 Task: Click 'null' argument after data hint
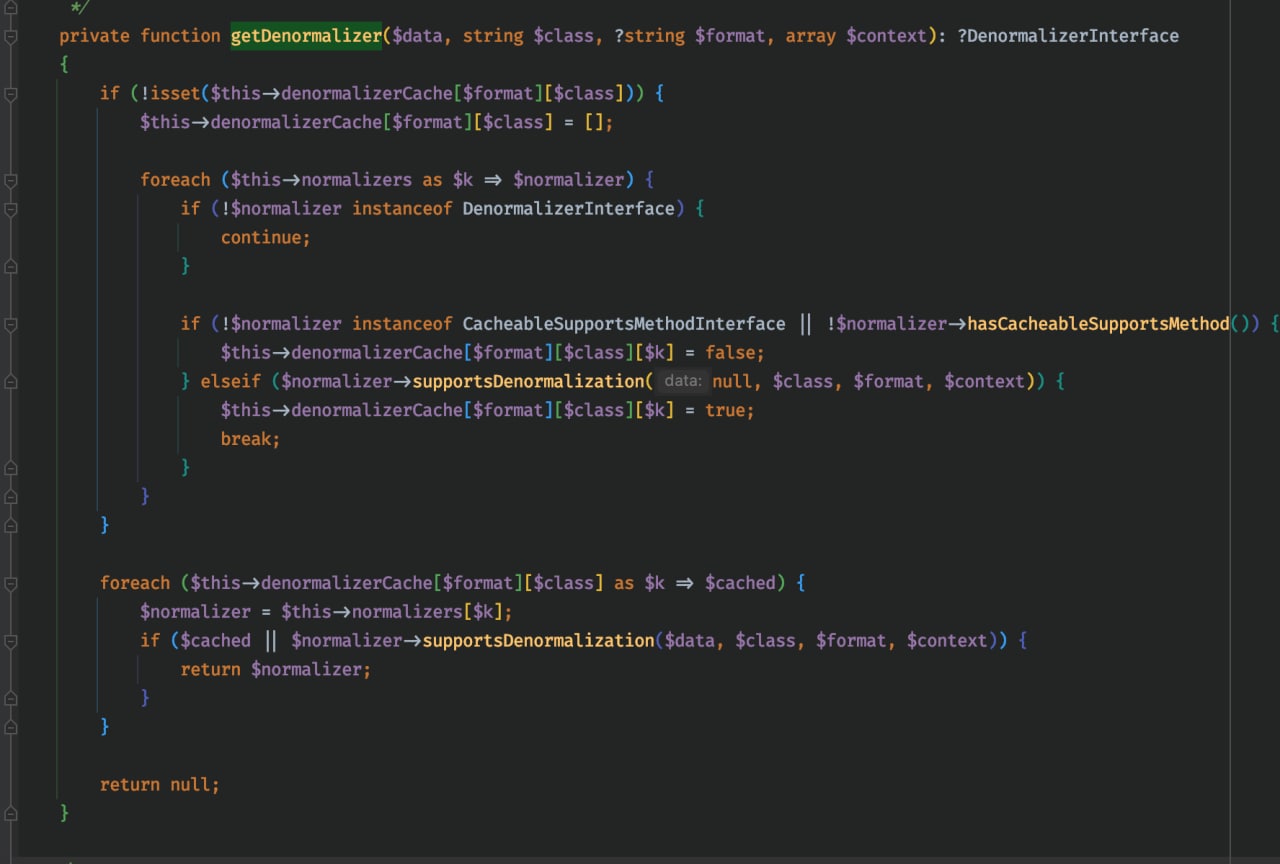point(733,381)
